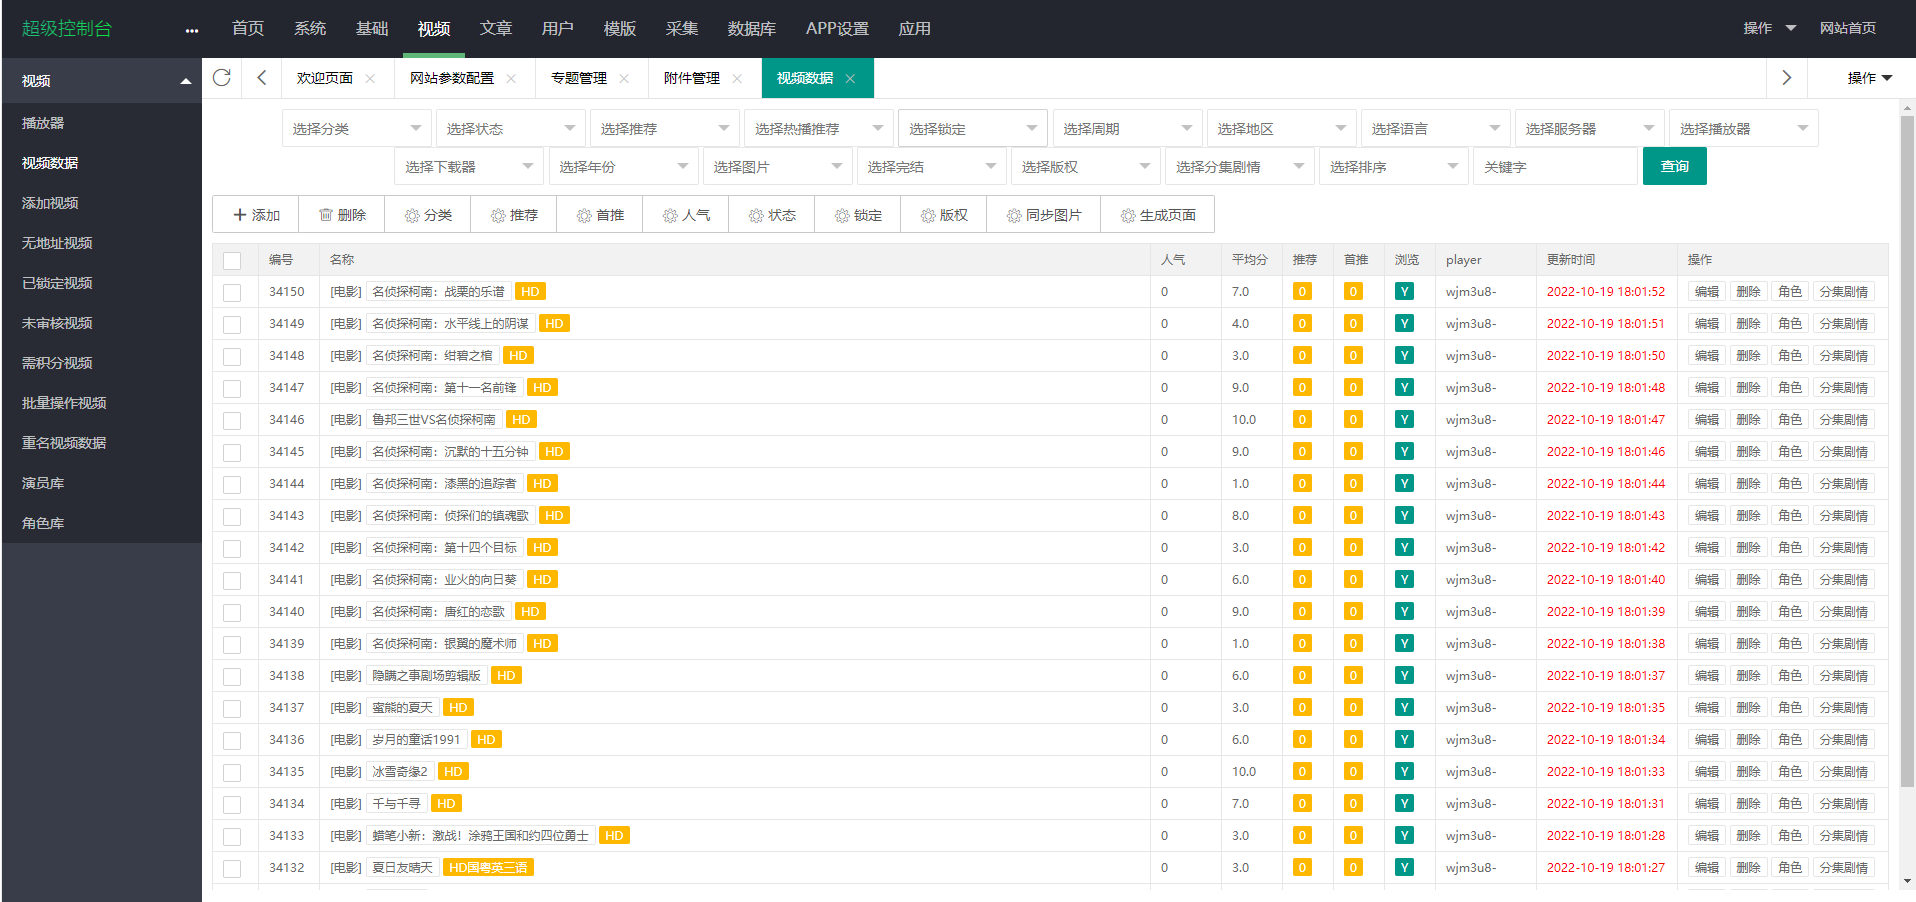
Task: Open the 数据库 top menu
Action: coord(752,29)
